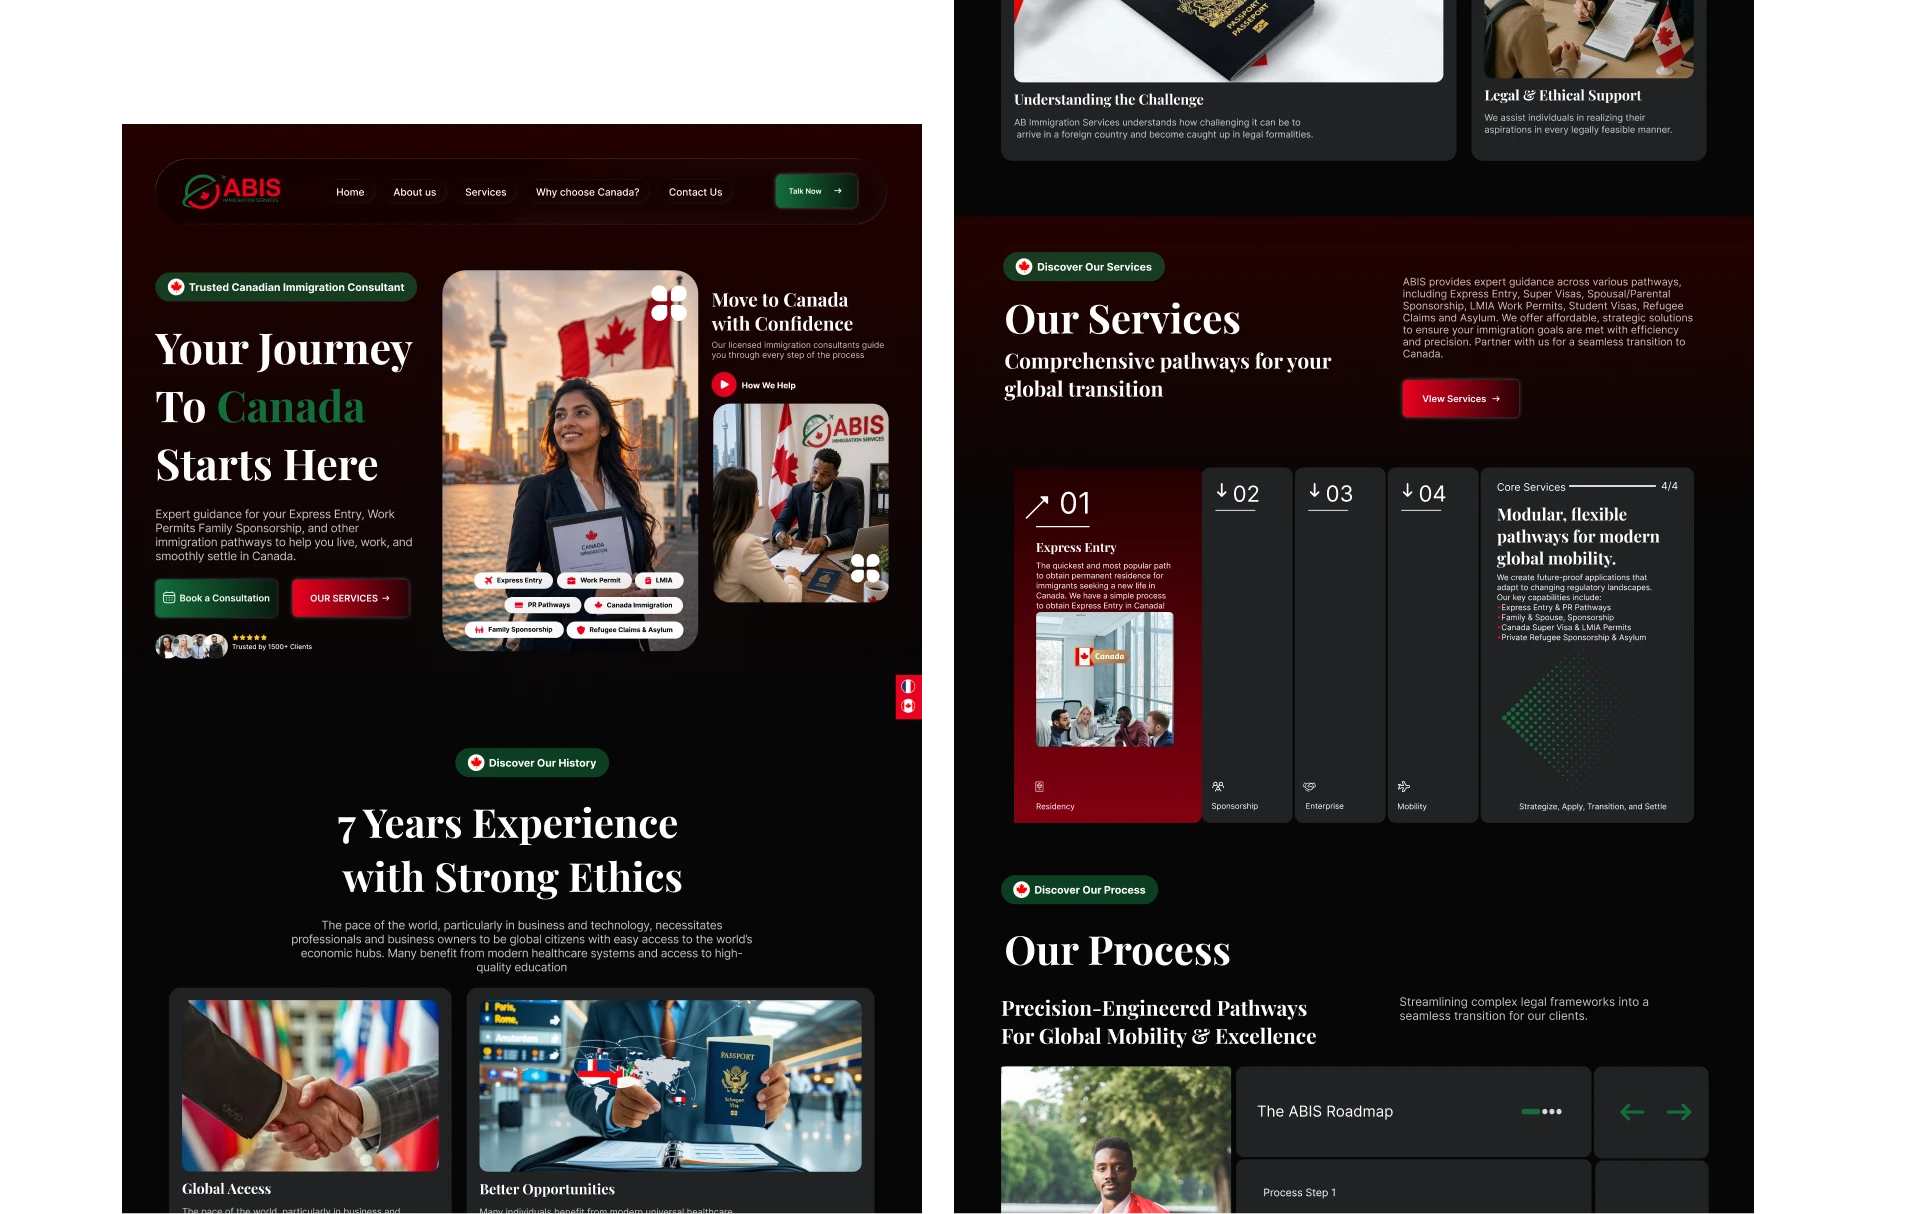Viewport: 1908px width, 1214px height.
Task: Click the Book a Consultation button
Action: (216, 598)
